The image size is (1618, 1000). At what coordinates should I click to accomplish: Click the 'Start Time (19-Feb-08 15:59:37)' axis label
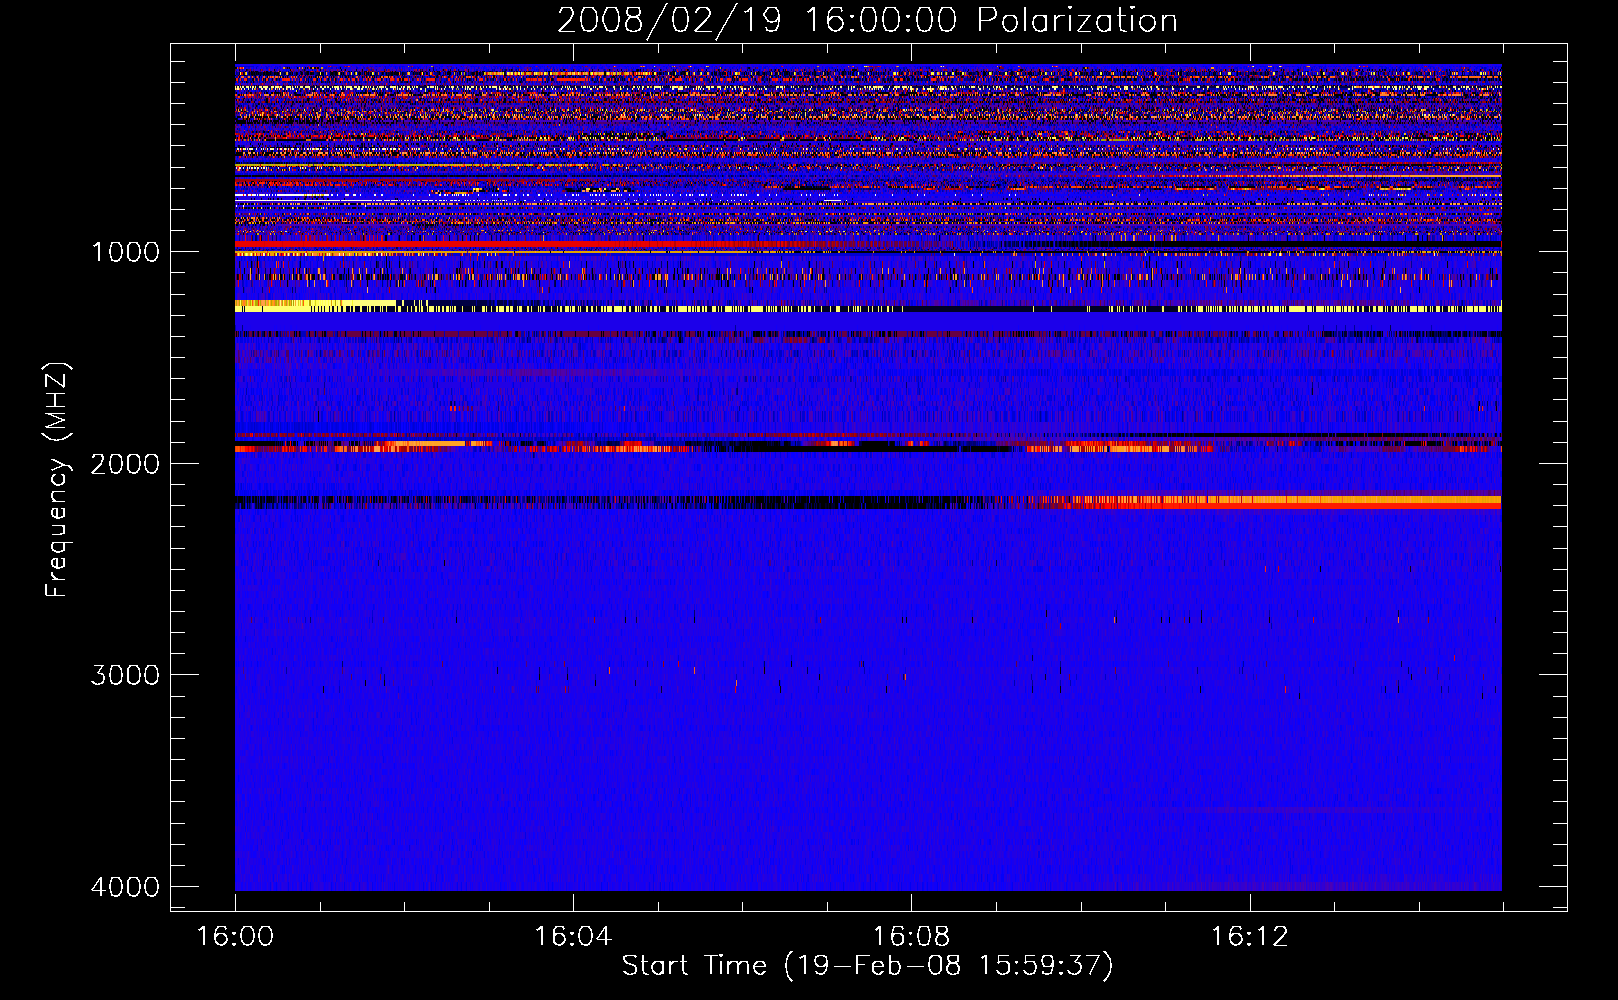click(867, 966)
